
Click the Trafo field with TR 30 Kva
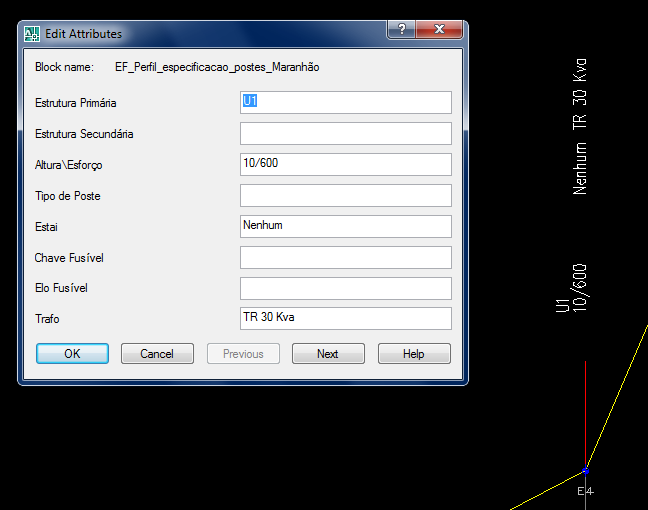click(x=346, y=318)
